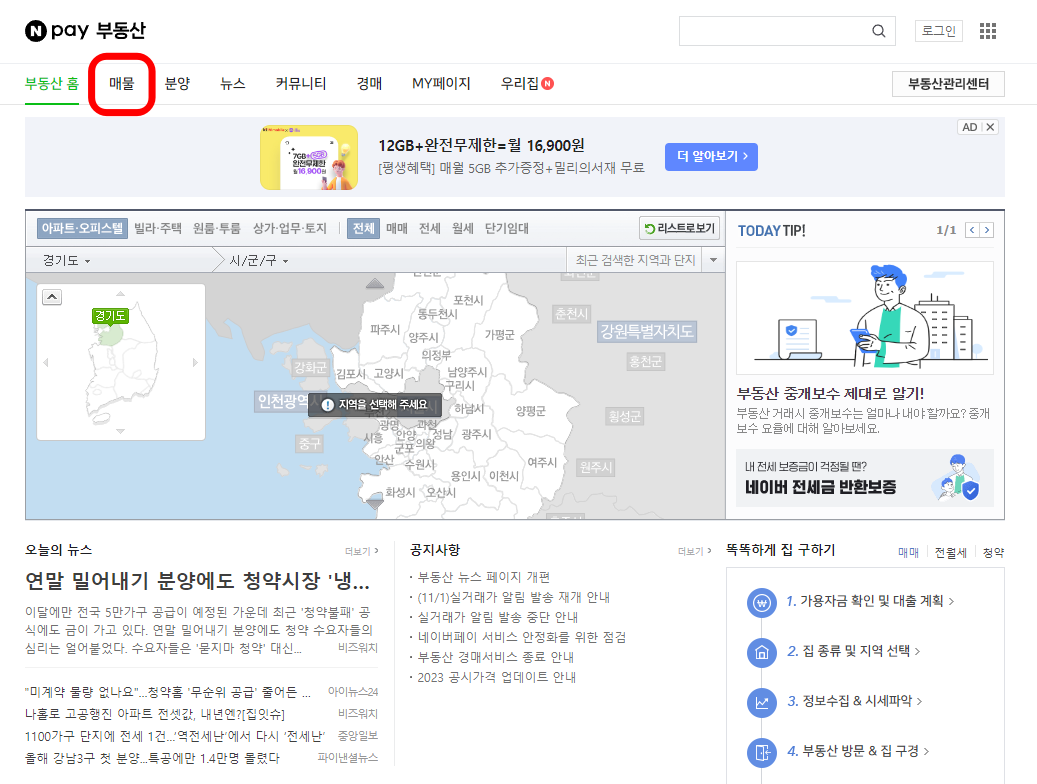
Task: Open news 나홀로 고공행진 아파트 전셋값
Action: [x=155, y=715]
